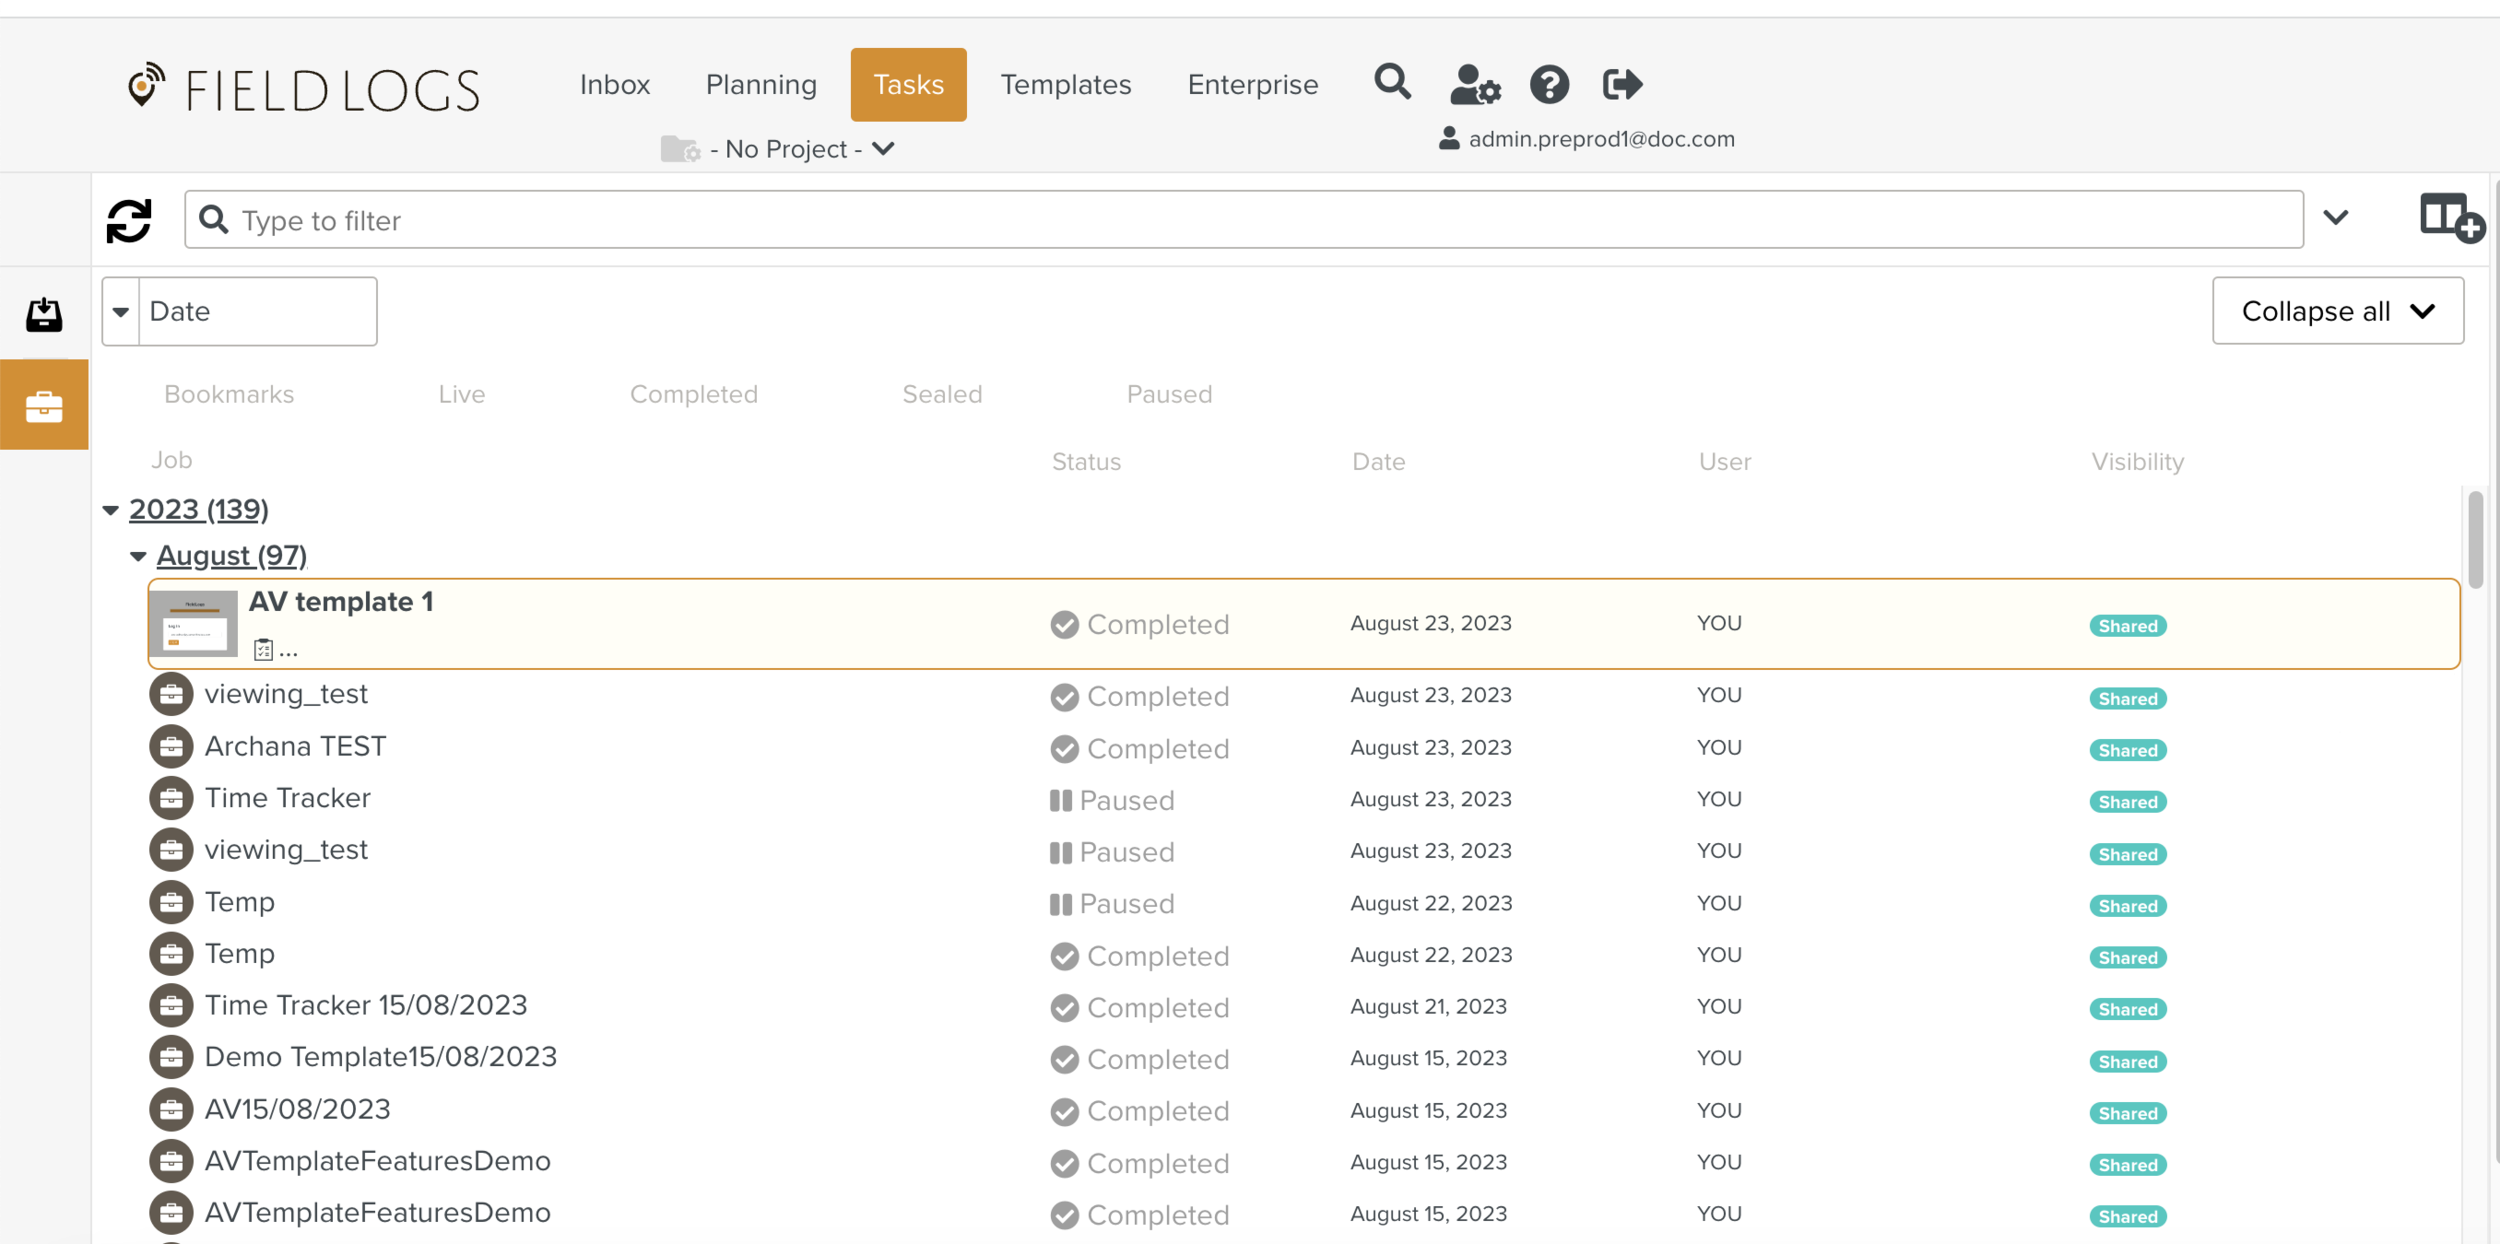
Task: Open user settings admin icon
Action: 1474,85
